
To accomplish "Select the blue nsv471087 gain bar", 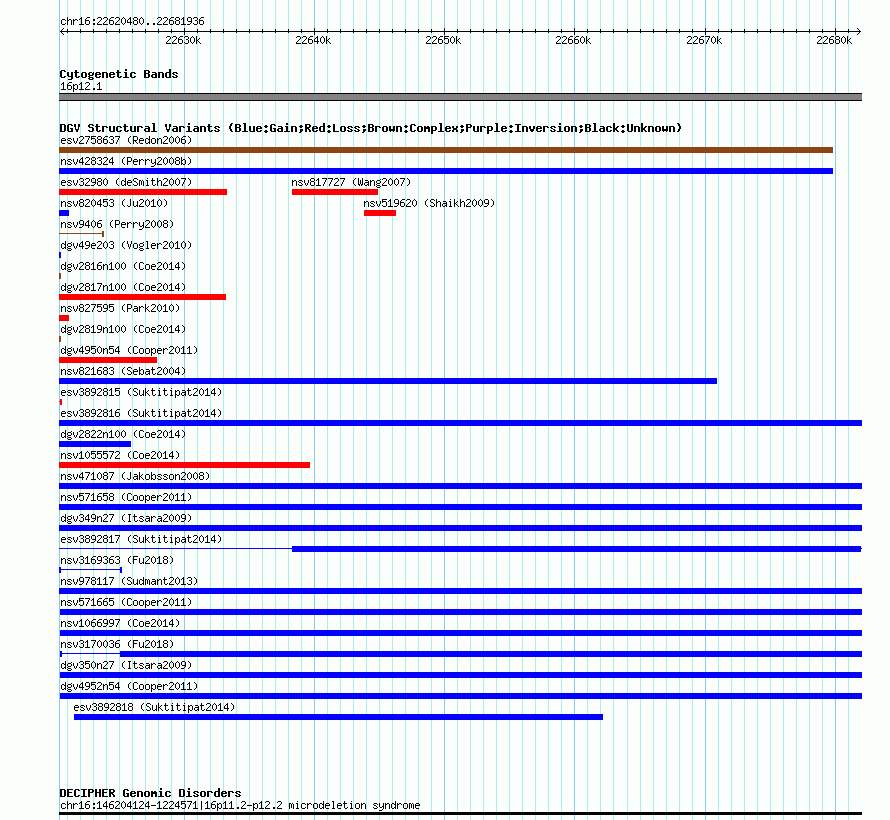I will pyautogui.click(x=461, y=486).
